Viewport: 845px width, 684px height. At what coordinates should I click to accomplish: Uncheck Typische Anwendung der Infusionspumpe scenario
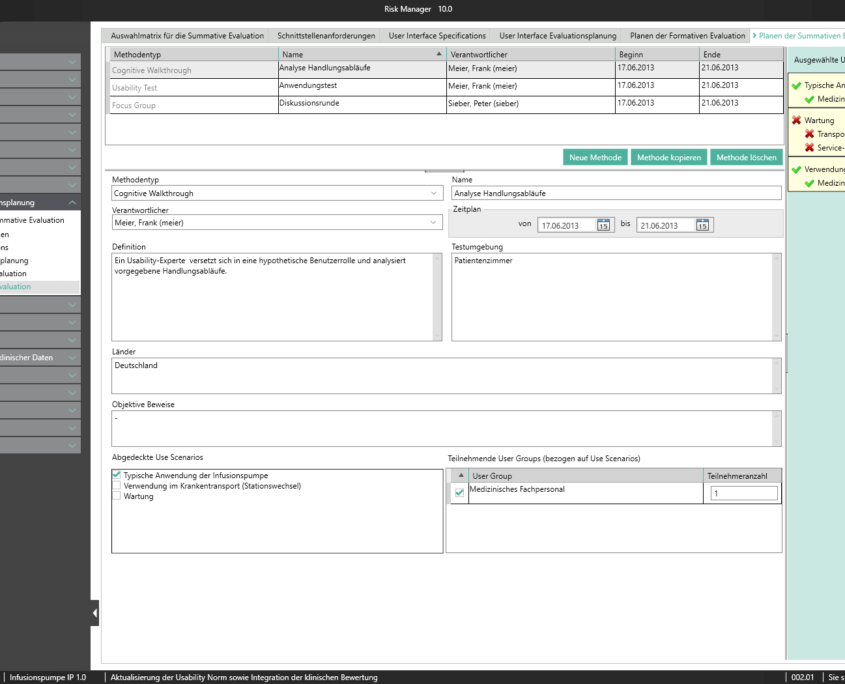[x=117, y=475]
